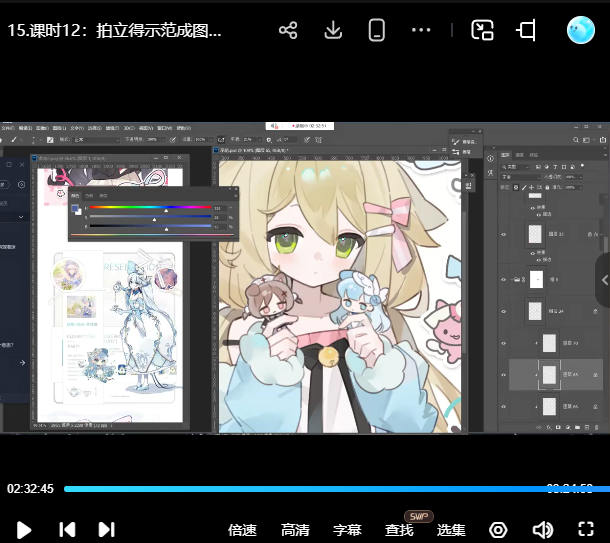The height and width of the screenshot is (543, 610).
Task: Open the three-dot more options menu
Action: click(x=421, y=30)
